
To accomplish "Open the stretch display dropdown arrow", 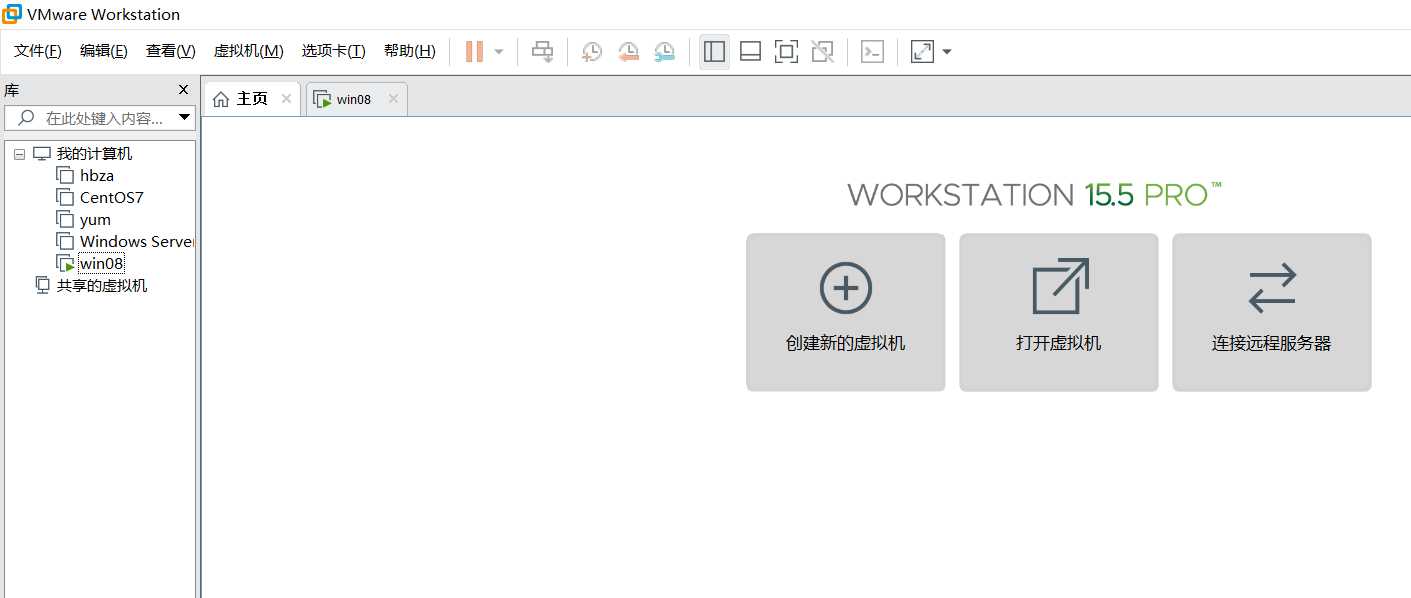I will [946, 51].
